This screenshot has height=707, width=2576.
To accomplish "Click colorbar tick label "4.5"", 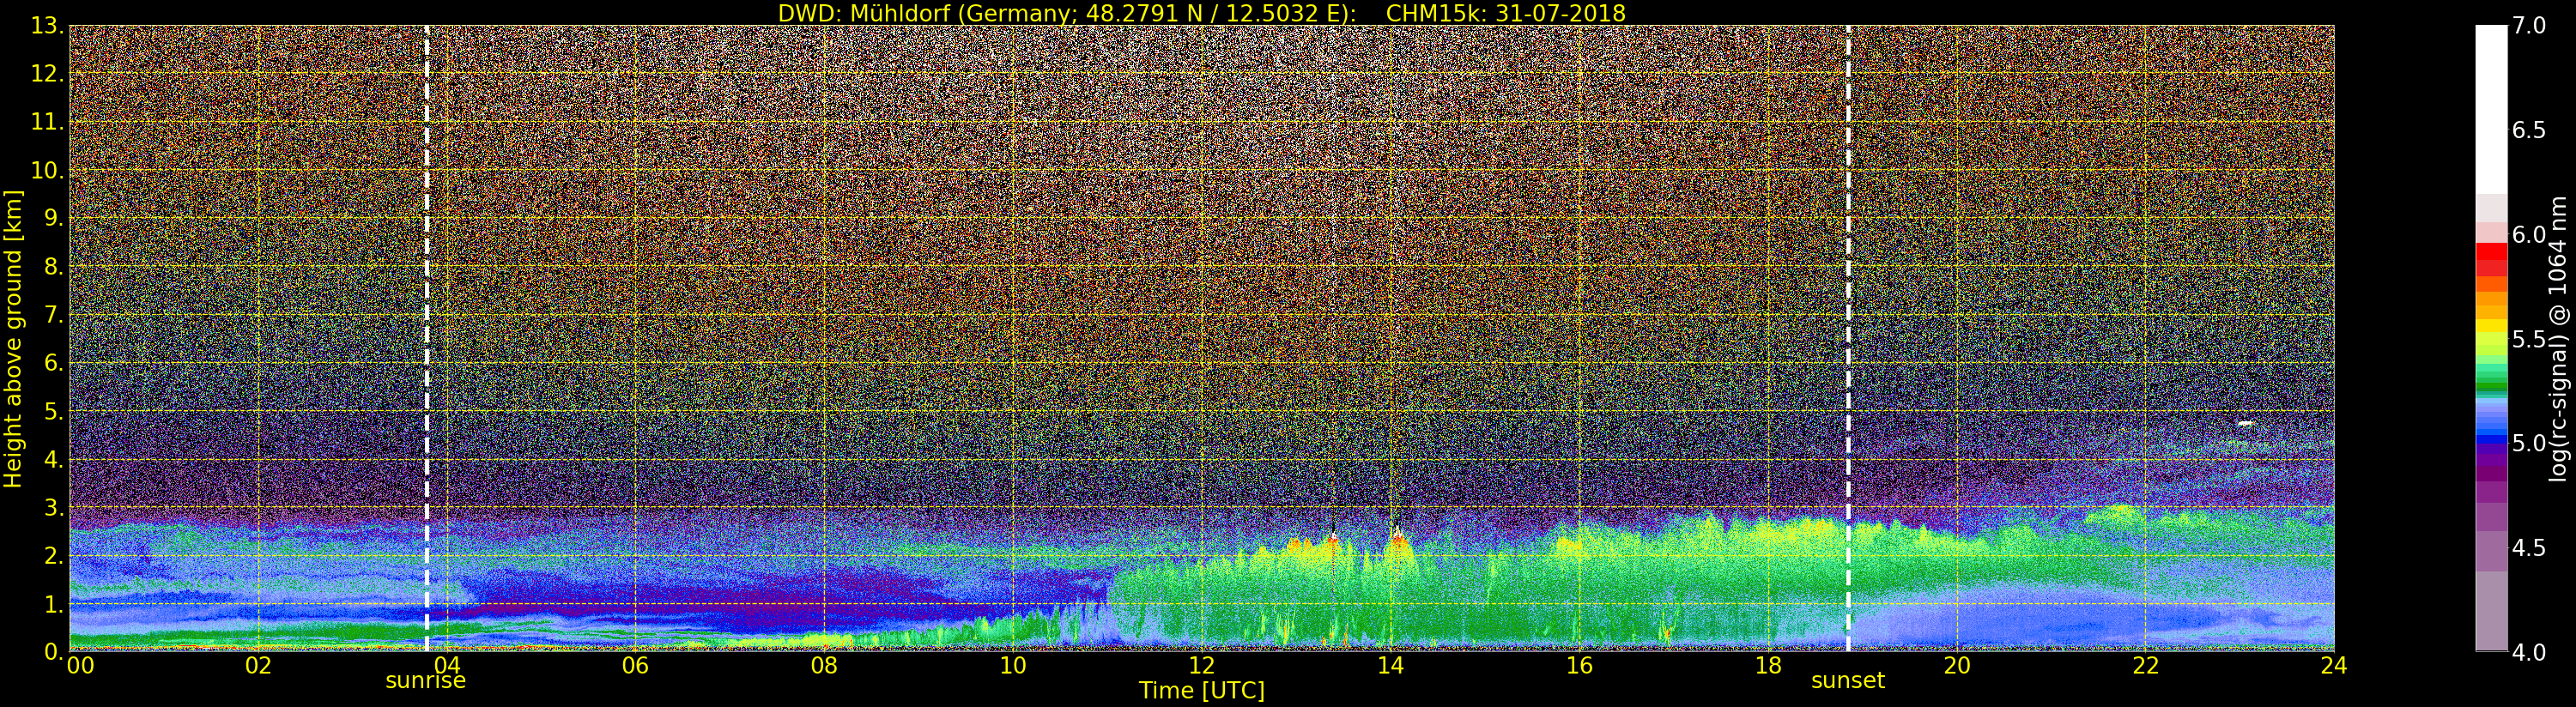I will [2529, 548].
